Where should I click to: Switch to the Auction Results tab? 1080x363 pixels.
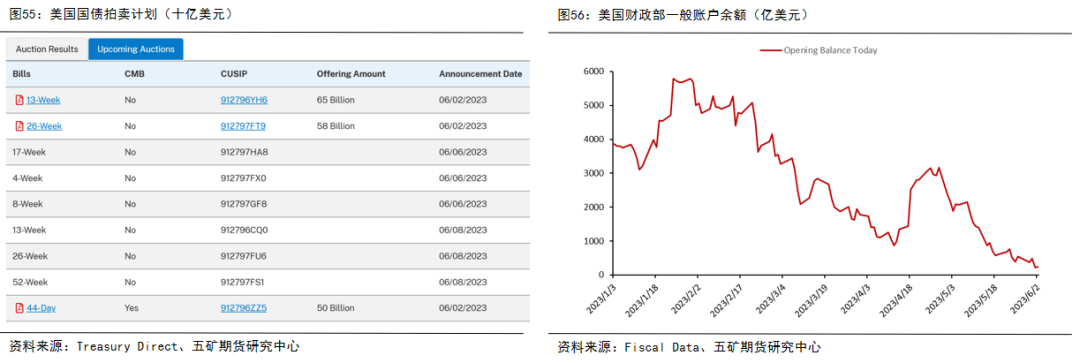point(48,50)
